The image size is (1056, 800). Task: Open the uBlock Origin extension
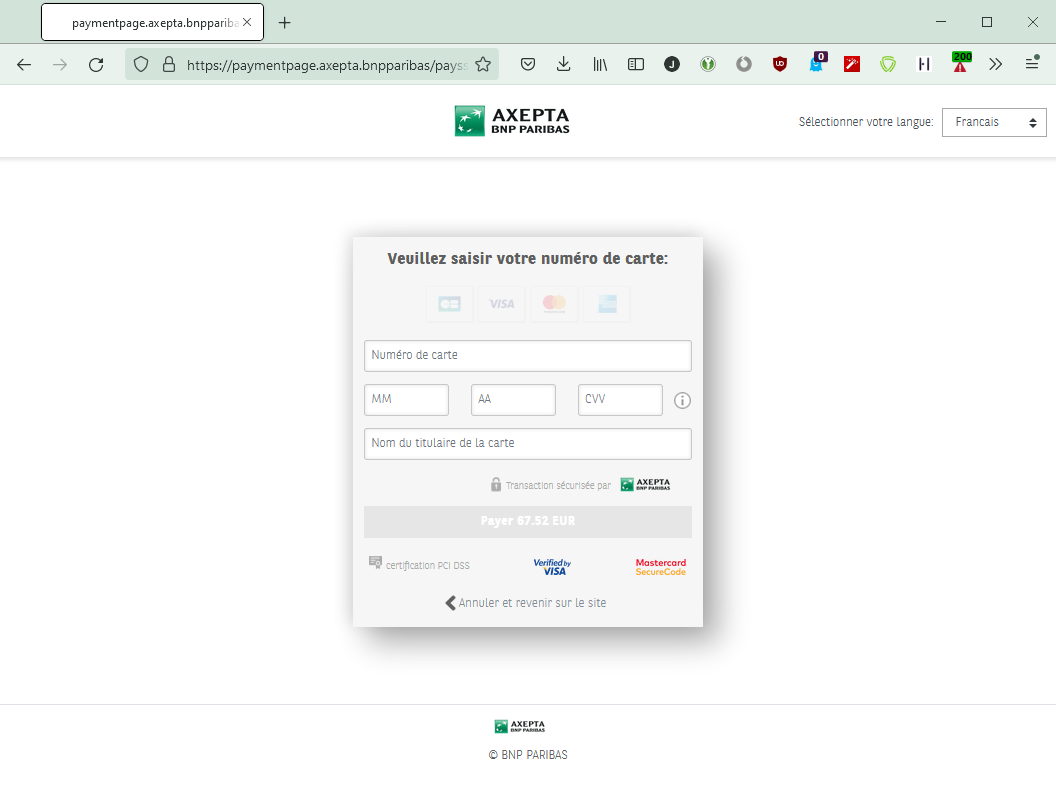[780, 64]
